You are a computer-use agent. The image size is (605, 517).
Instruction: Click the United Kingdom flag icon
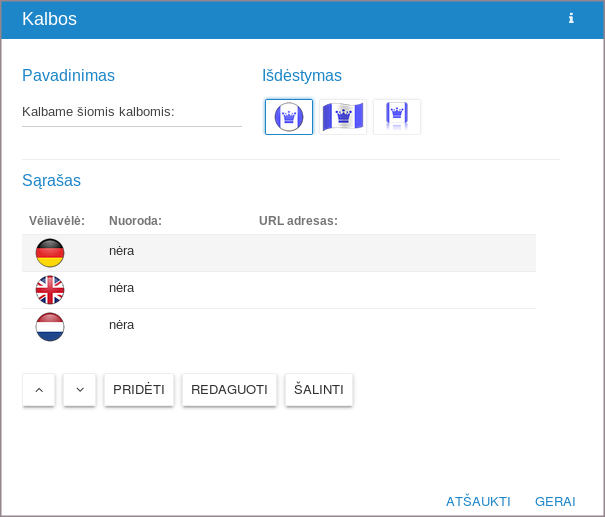tap(50, 290)
